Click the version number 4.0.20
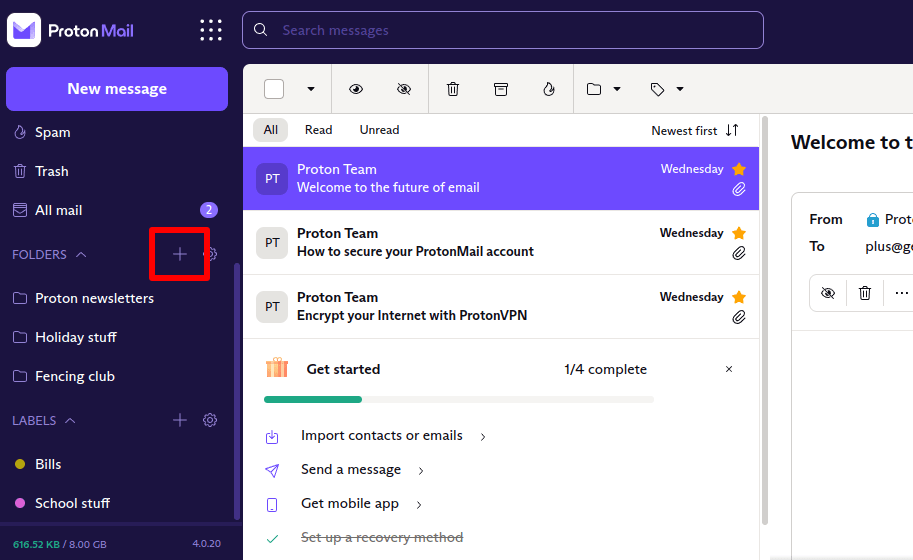The height and width of the screenshot is (560, 913). click(207, 544)
